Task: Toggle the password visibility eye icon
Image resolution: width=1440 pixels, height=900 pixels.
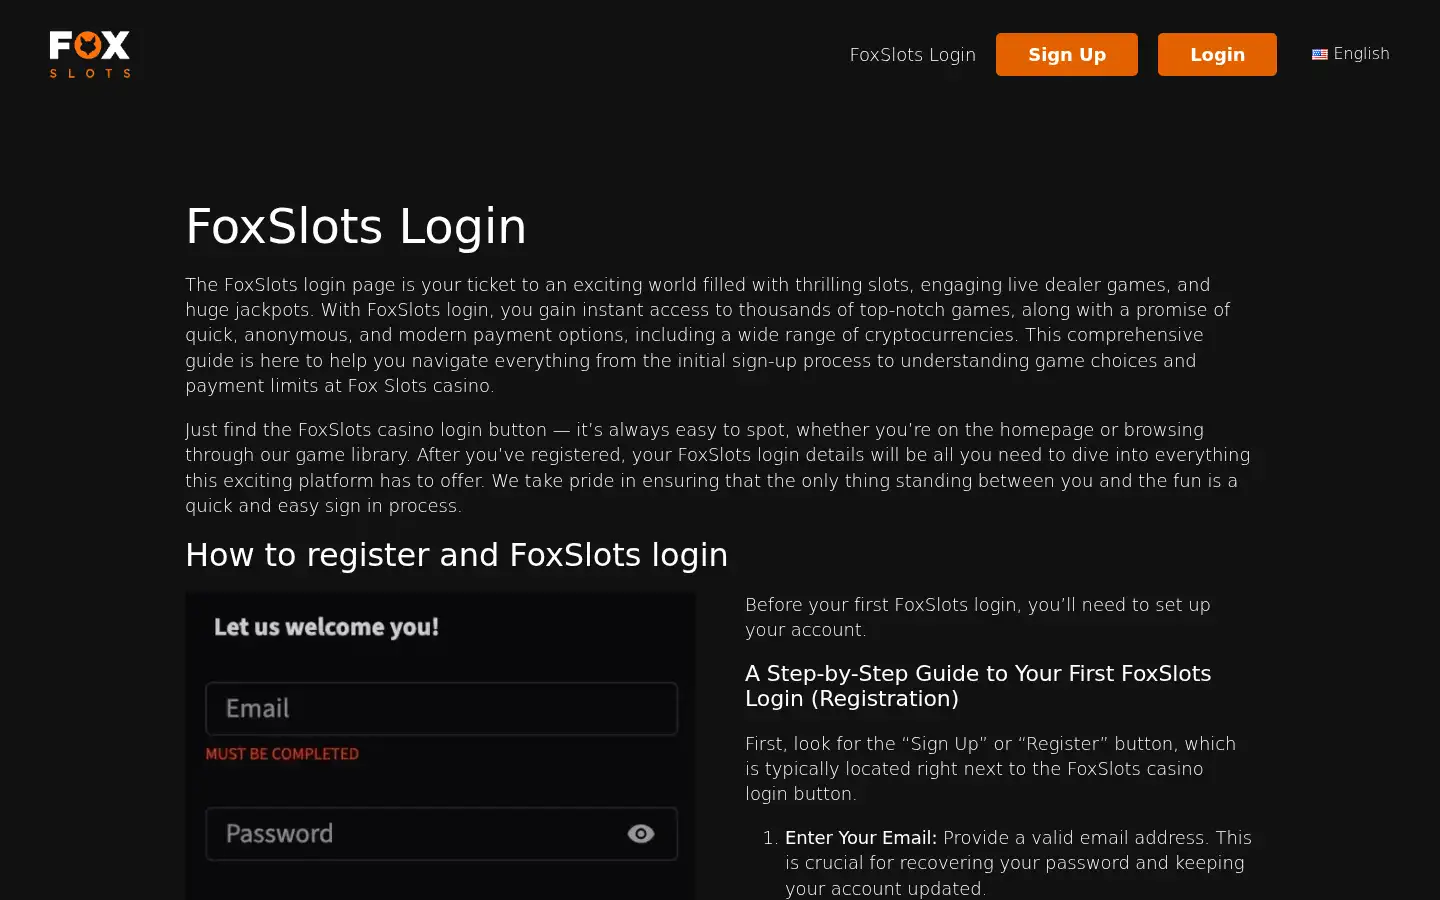Action: point(641,834)
